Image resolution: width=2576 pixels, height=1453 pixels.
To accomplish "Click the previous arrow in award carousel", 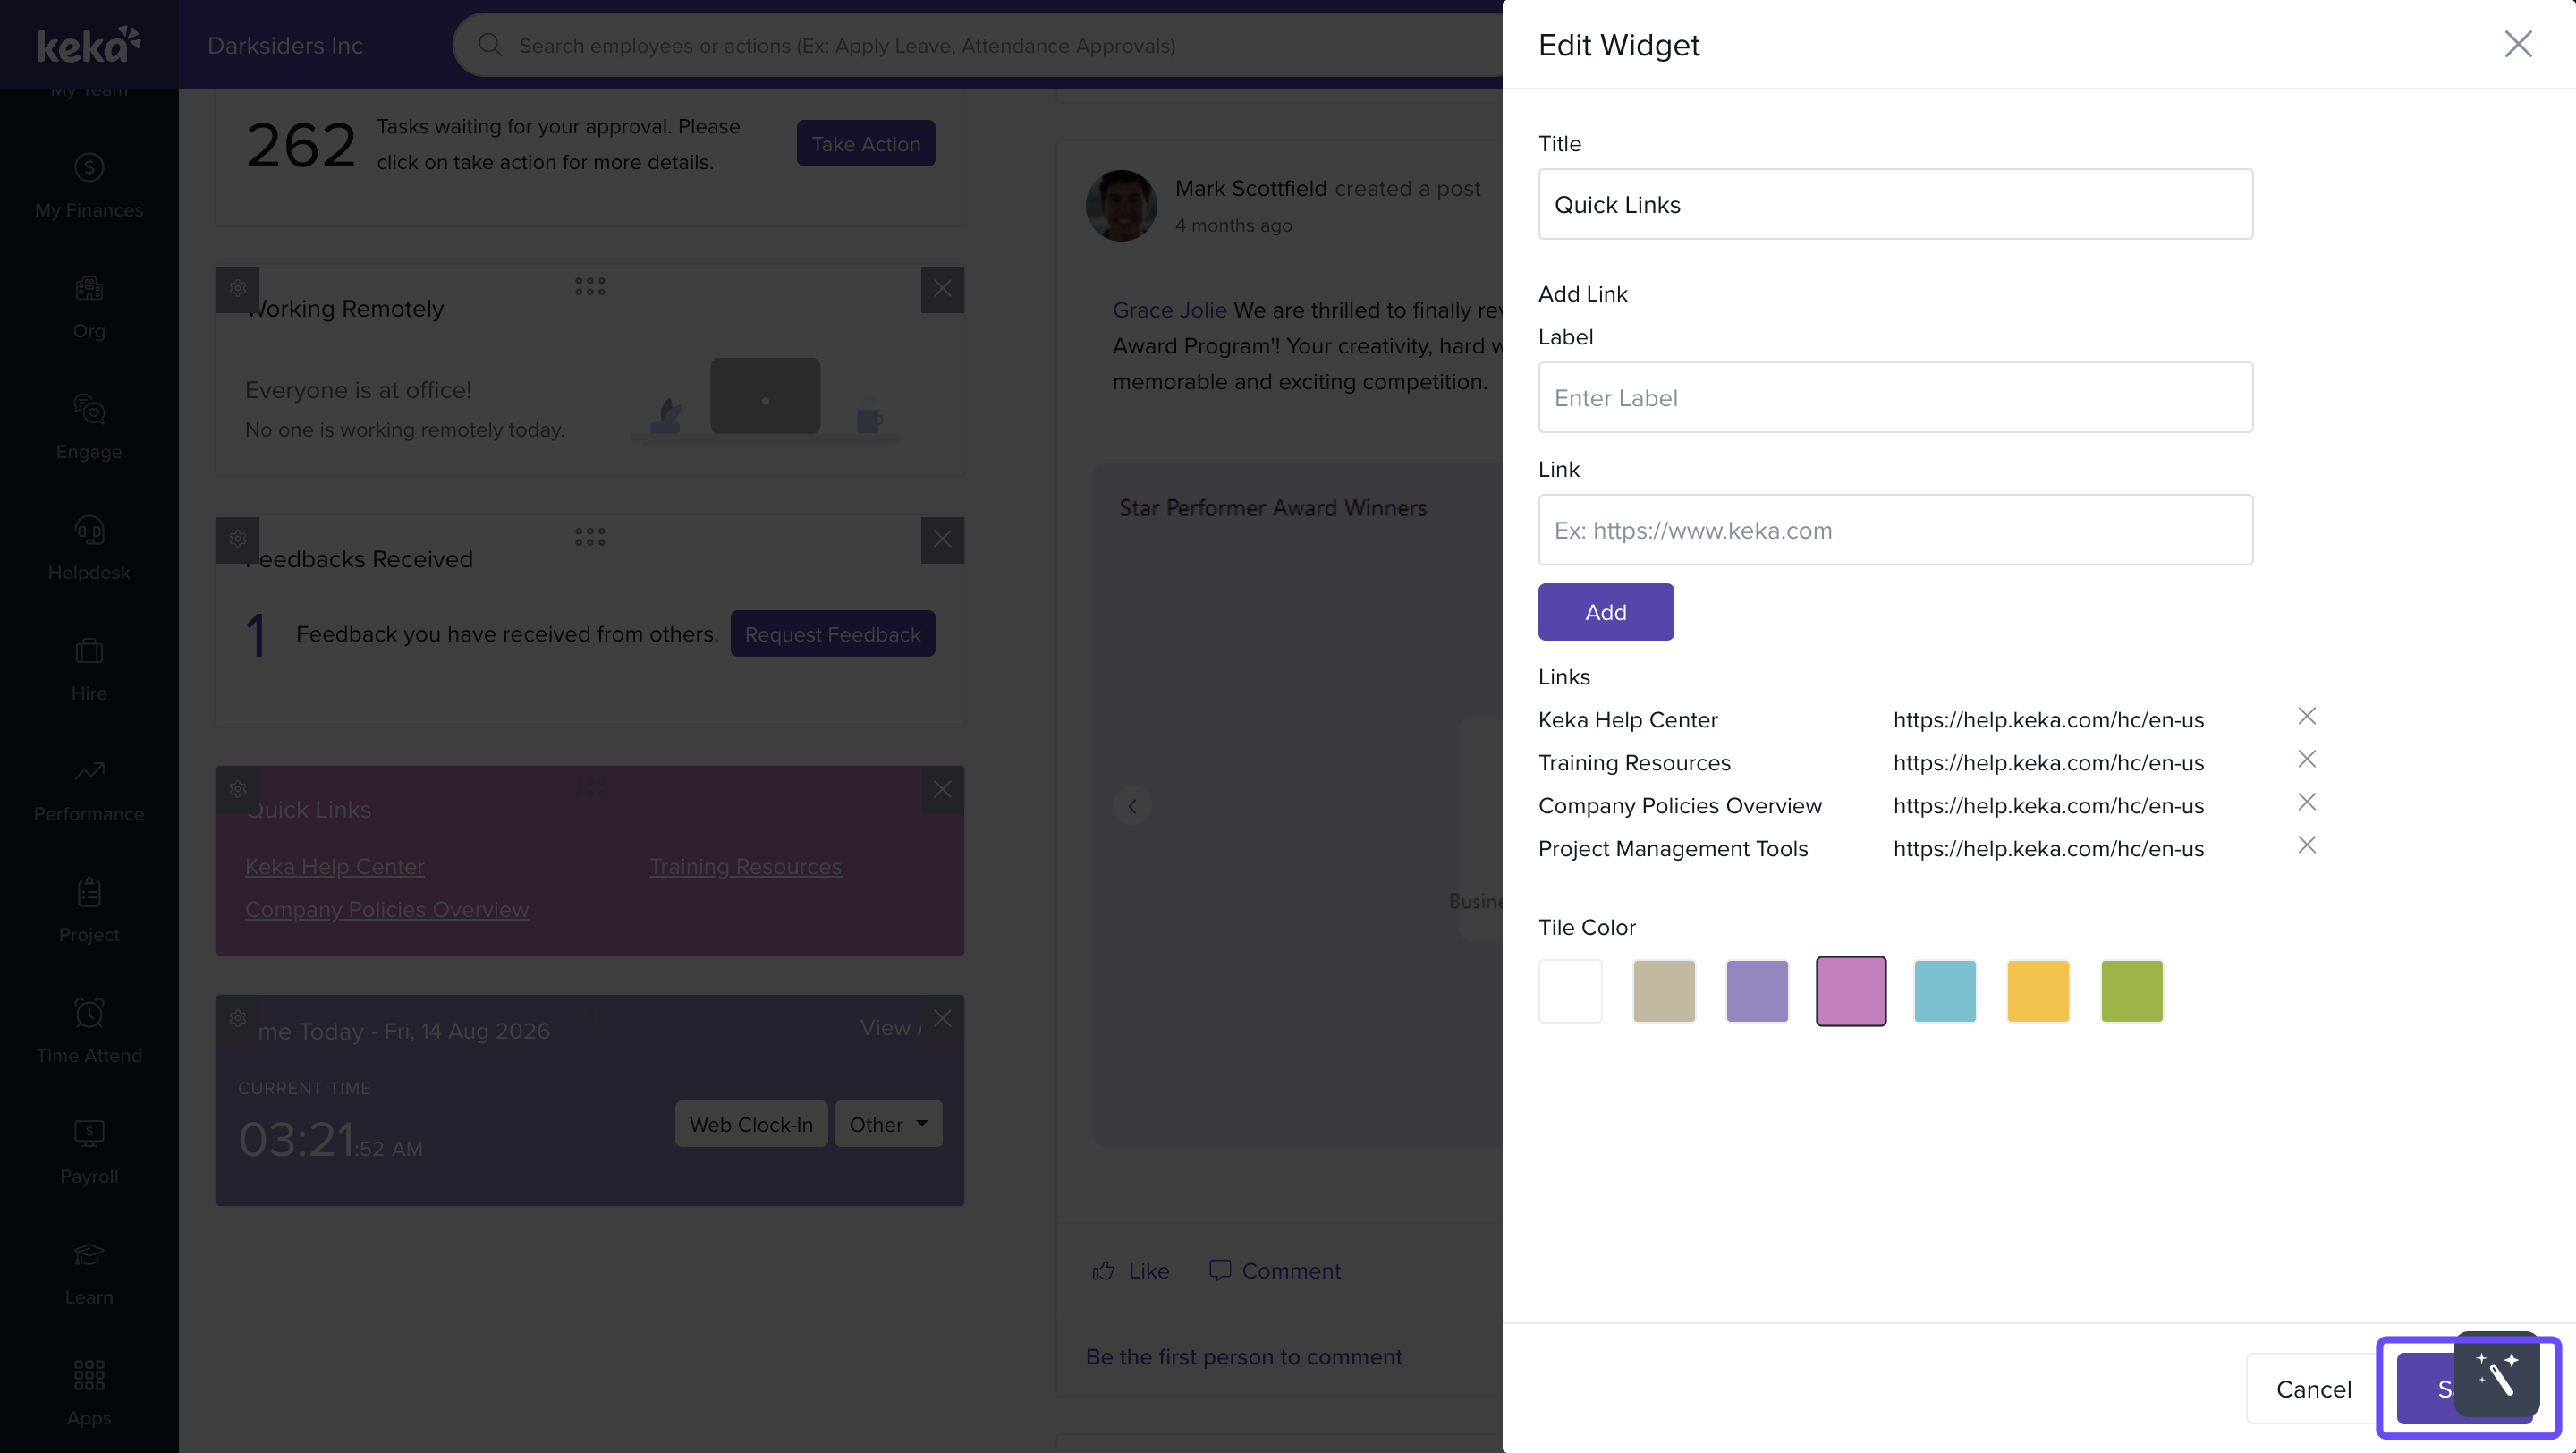I will [1132, 806].
